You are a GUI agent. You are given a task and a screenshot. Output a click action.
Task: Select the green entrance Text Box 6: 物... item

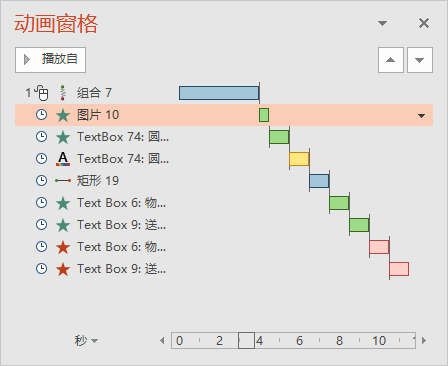pos(224,203)
